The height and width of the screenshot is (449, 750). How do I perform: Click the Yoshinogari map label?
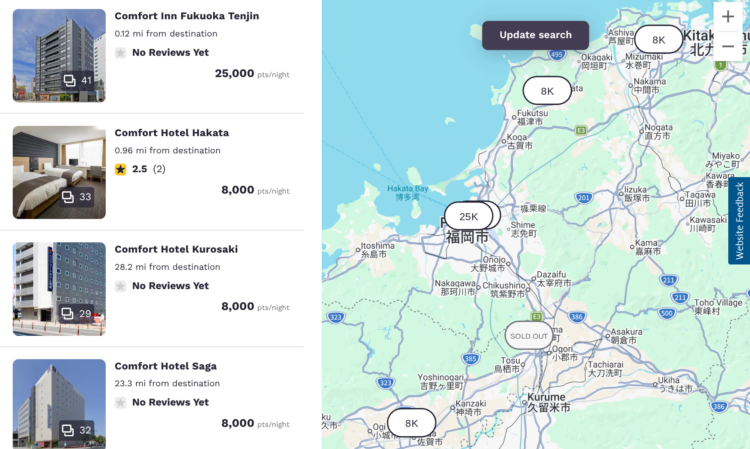coord(441,382)
